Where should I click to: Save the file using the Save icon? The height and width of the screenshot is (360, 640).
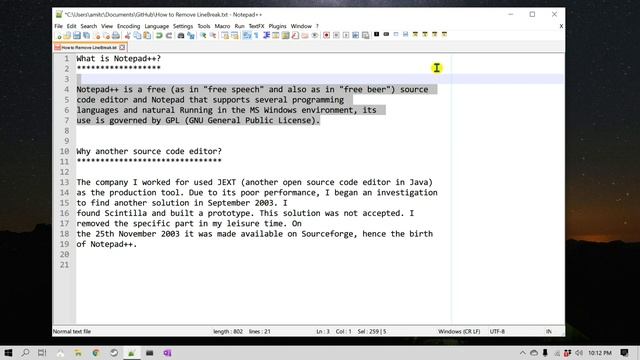point(77,36)
